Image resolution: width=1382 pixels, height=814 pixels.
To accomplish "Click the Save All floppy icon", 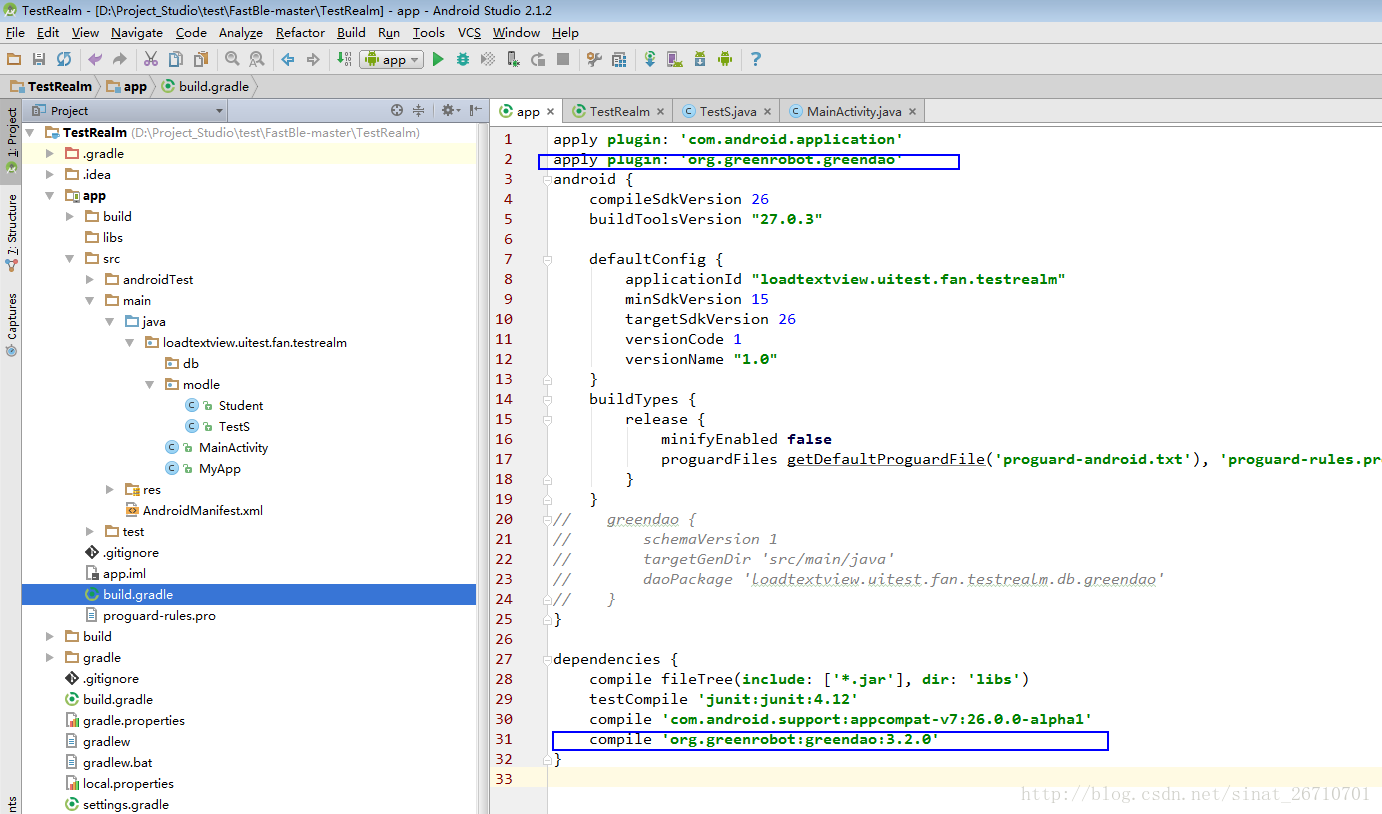I will click(39, 60).
